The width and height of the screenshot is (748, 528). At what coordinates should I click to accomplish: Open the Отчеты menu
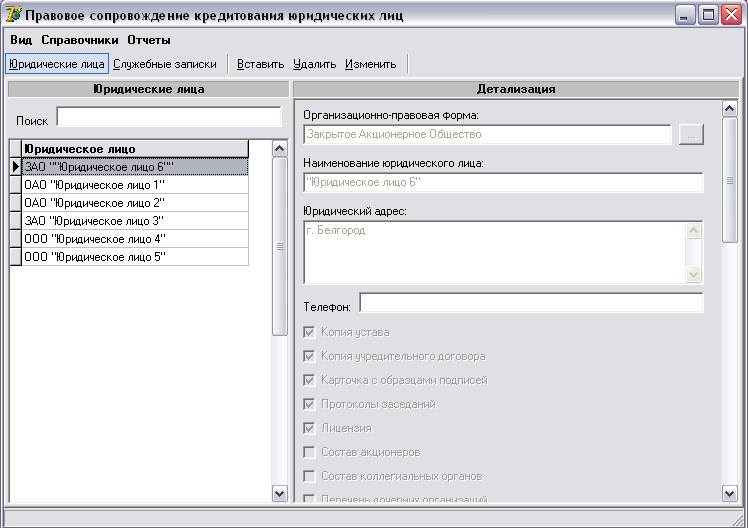point(149,40)
